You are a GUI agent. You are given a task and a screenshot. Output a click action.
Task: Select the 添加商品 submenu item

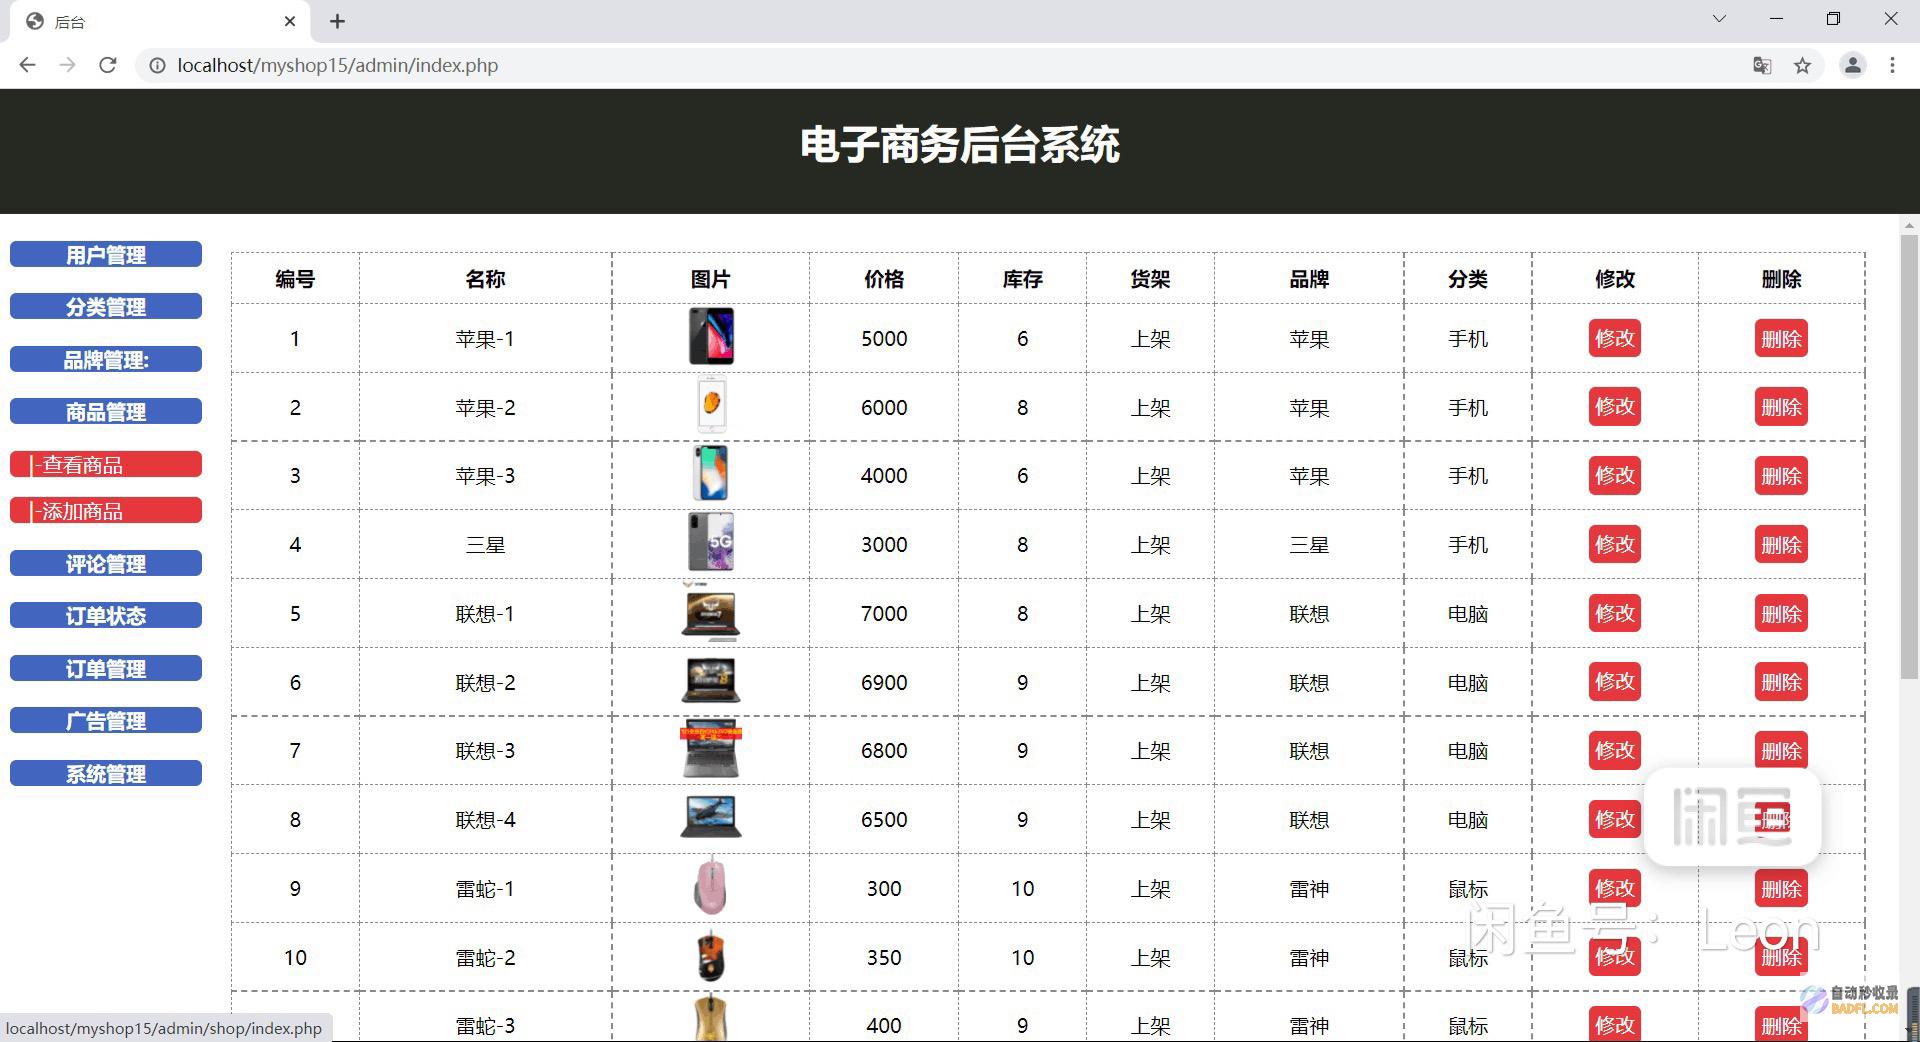(x=106, y=510)
